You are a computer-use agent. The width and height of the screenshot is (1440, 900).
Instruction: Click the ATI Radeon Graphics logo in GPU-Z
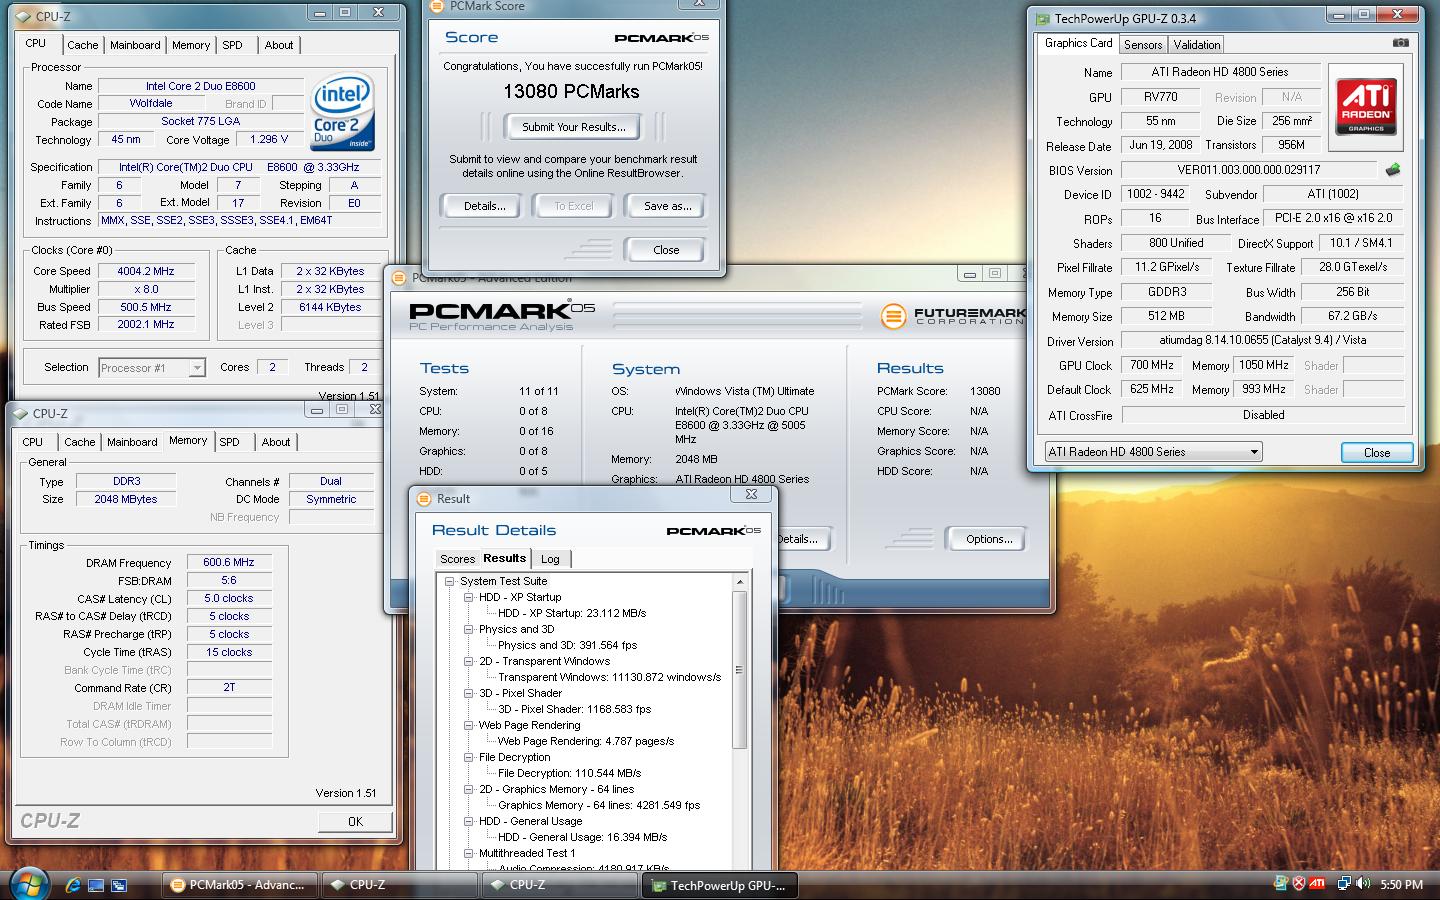[x=1365, y=107]
